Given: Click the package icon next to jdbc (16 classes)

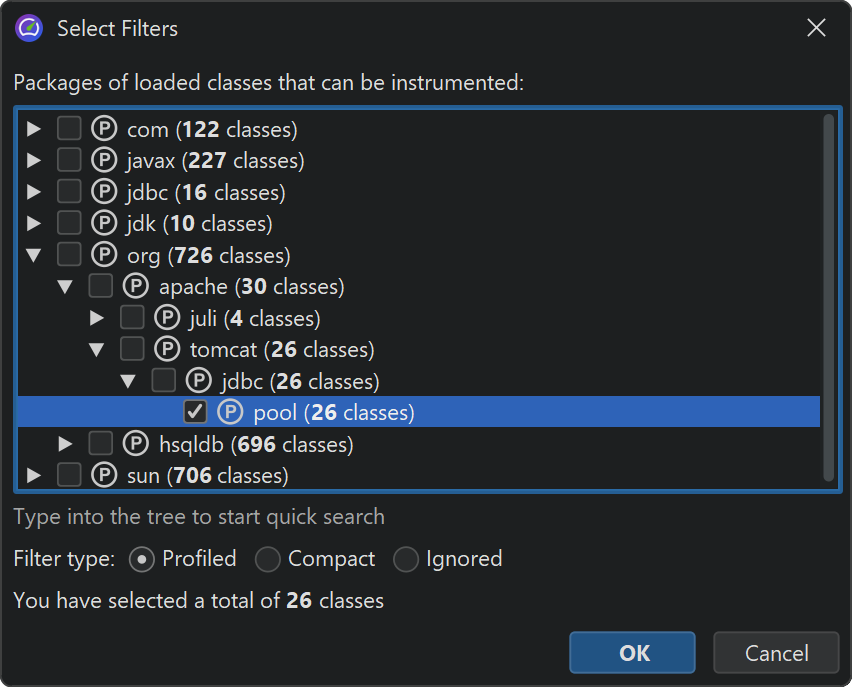Looking at the screenshot, I should coord(104,192).
